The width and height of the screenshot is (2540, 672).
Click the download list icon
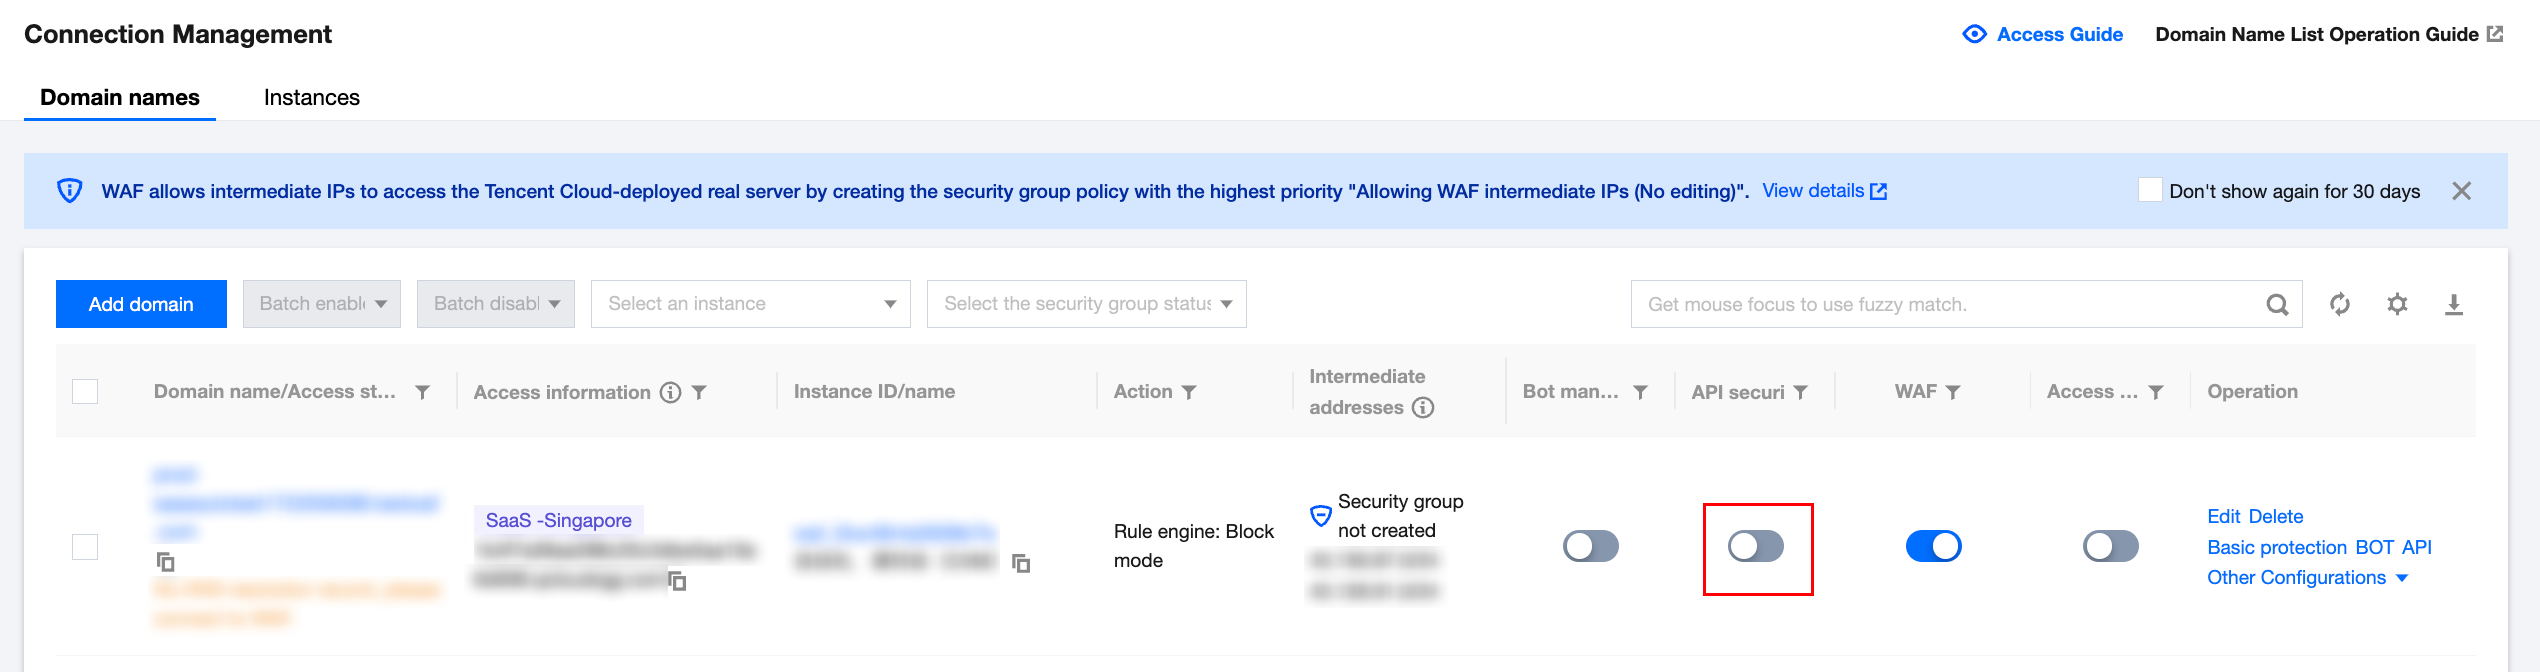click(2453, 304)
